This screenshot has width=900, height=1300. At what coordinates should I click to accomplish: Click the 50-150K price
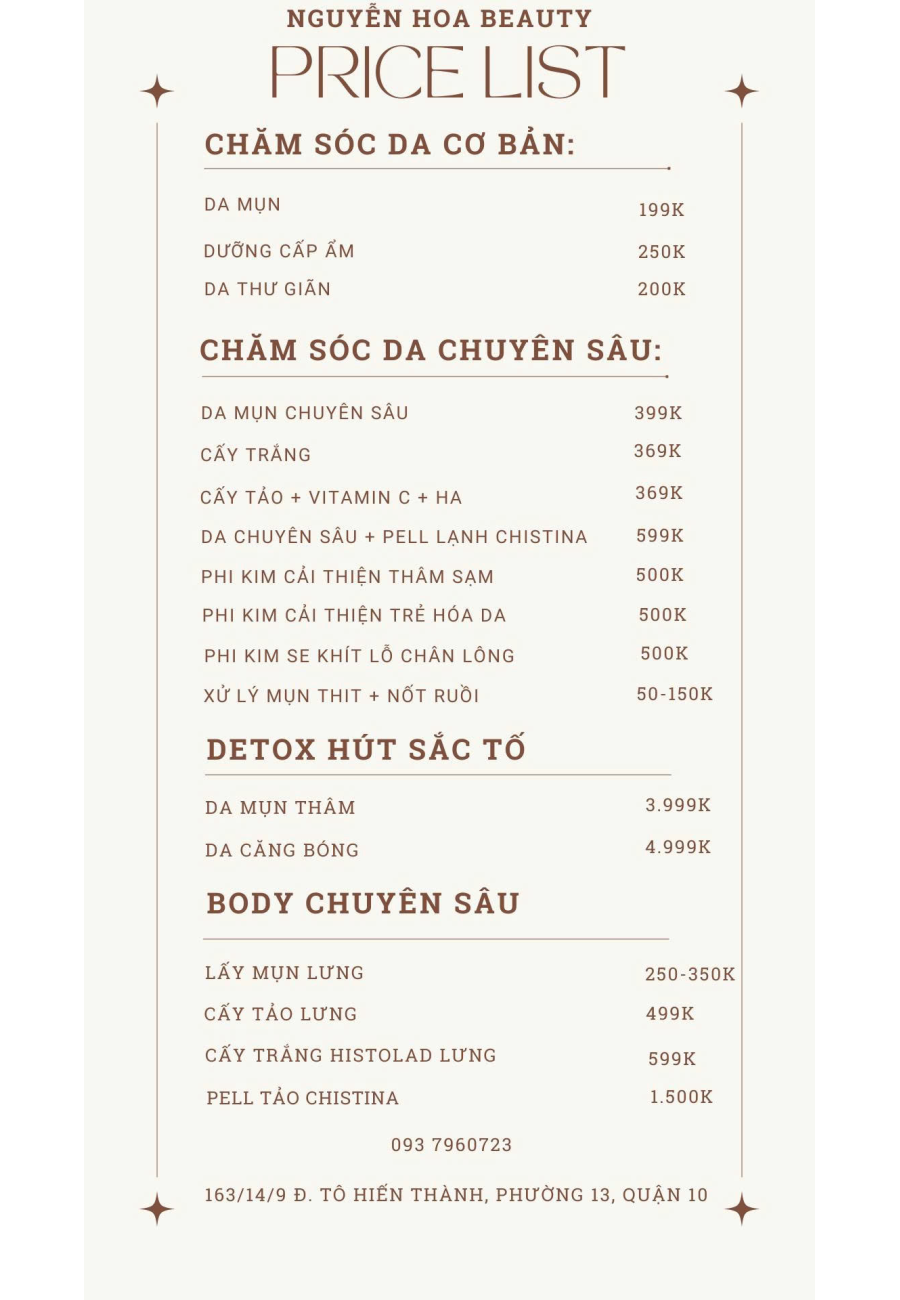point(675,694)
